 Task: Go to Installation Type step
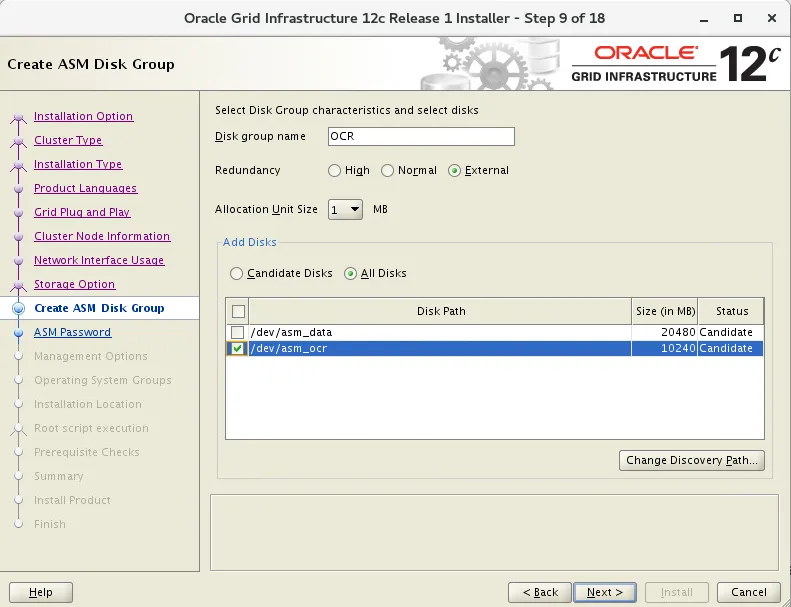(x=78, y=164)
